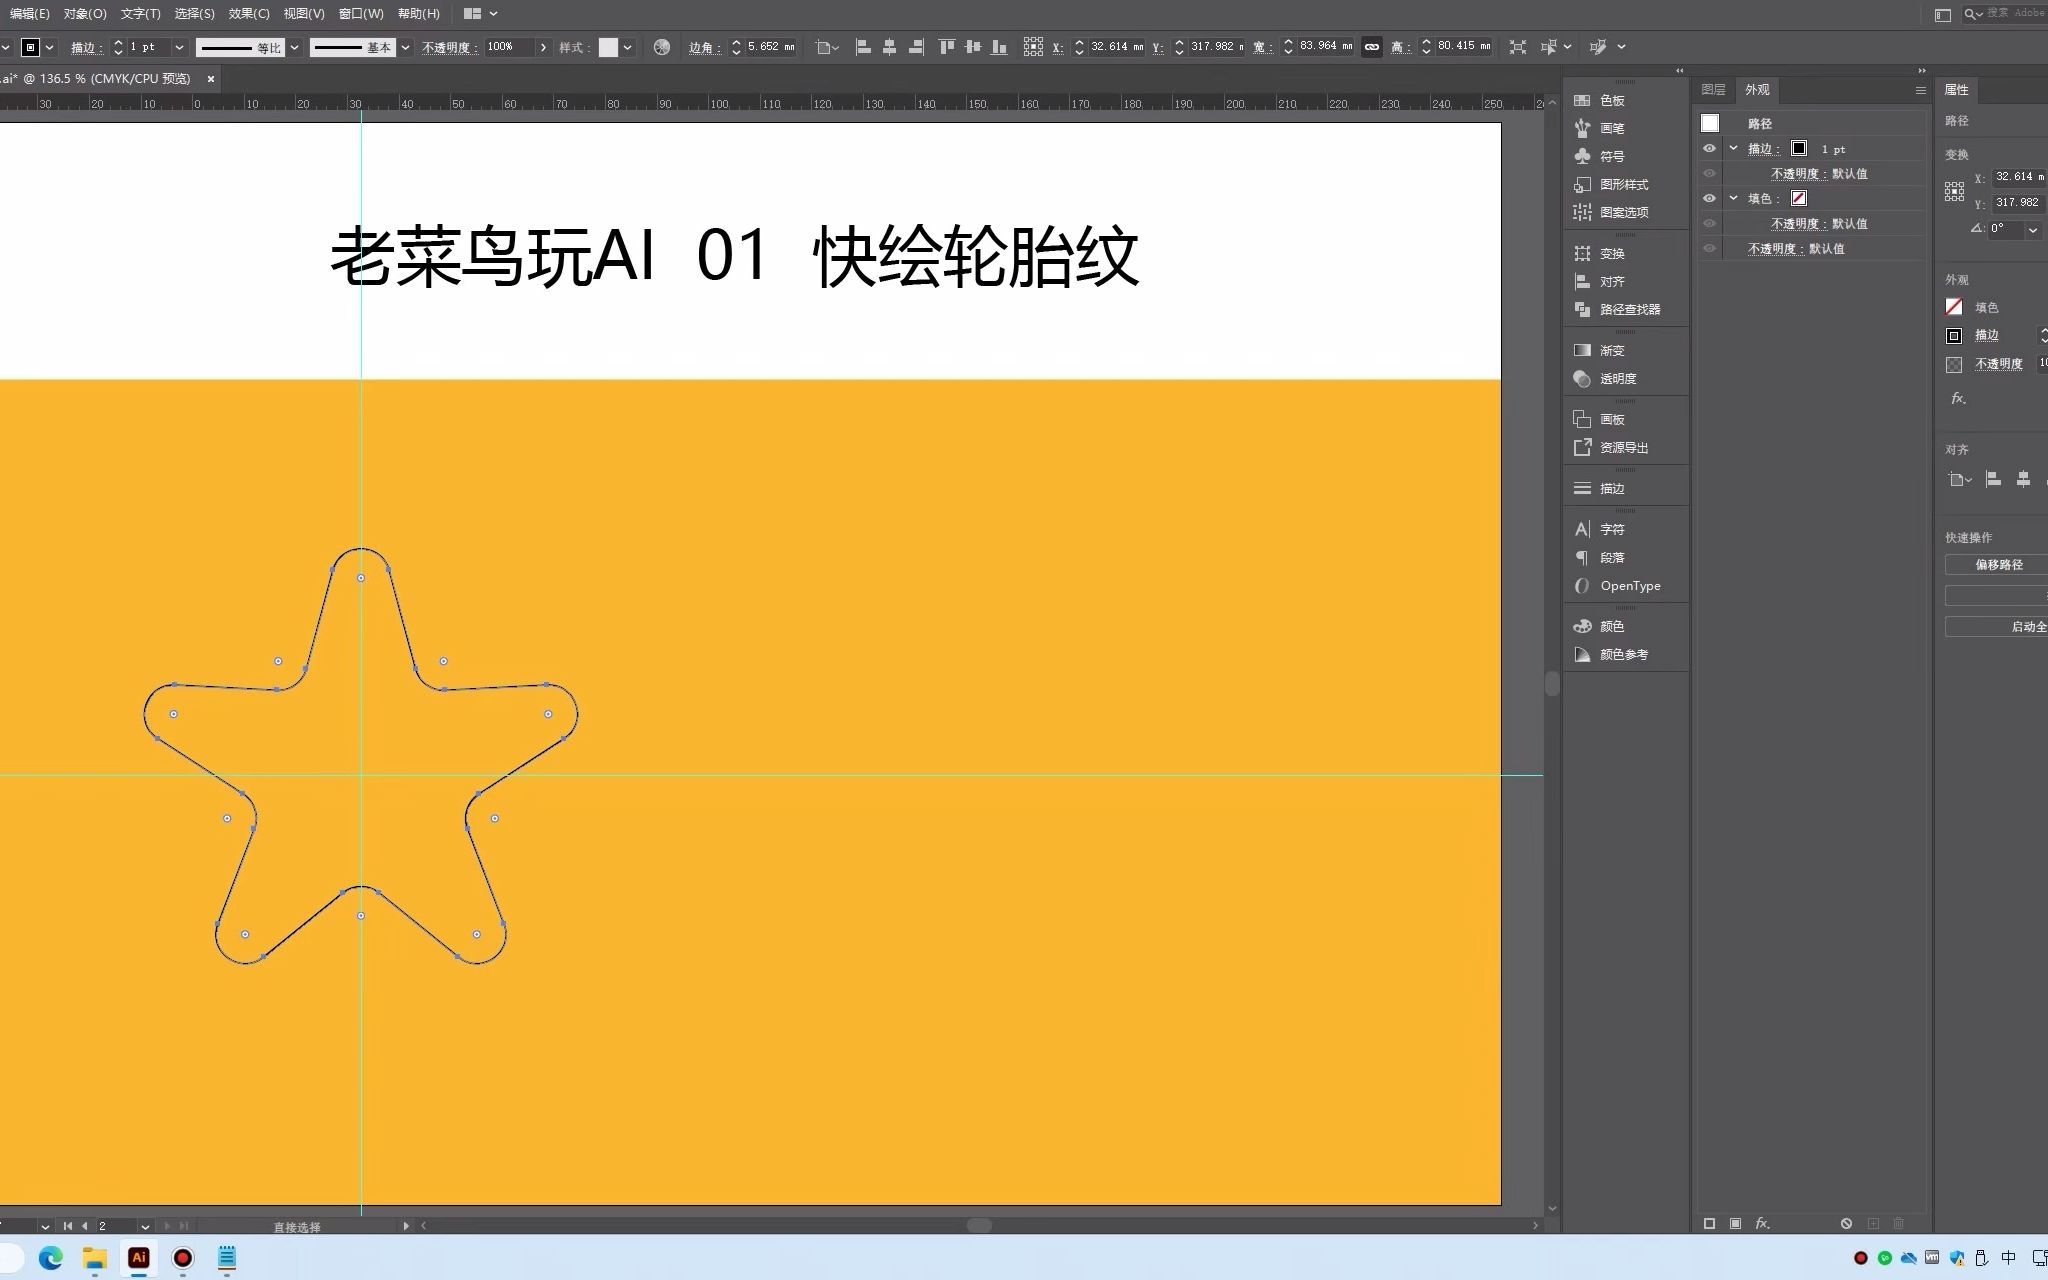Click the recolor artwork wheel icon in control bar
2048x1280 pixels.
click(x=662, y=47)
